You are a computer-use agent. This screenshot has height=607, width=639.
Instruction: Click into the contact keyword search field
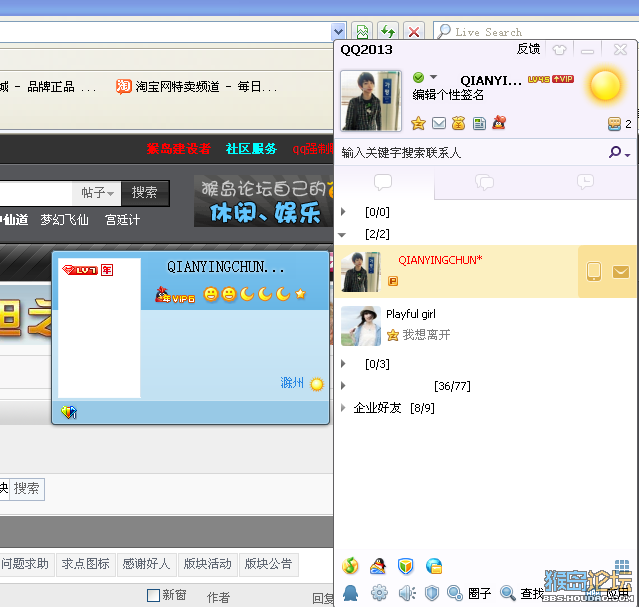point(469,152)
